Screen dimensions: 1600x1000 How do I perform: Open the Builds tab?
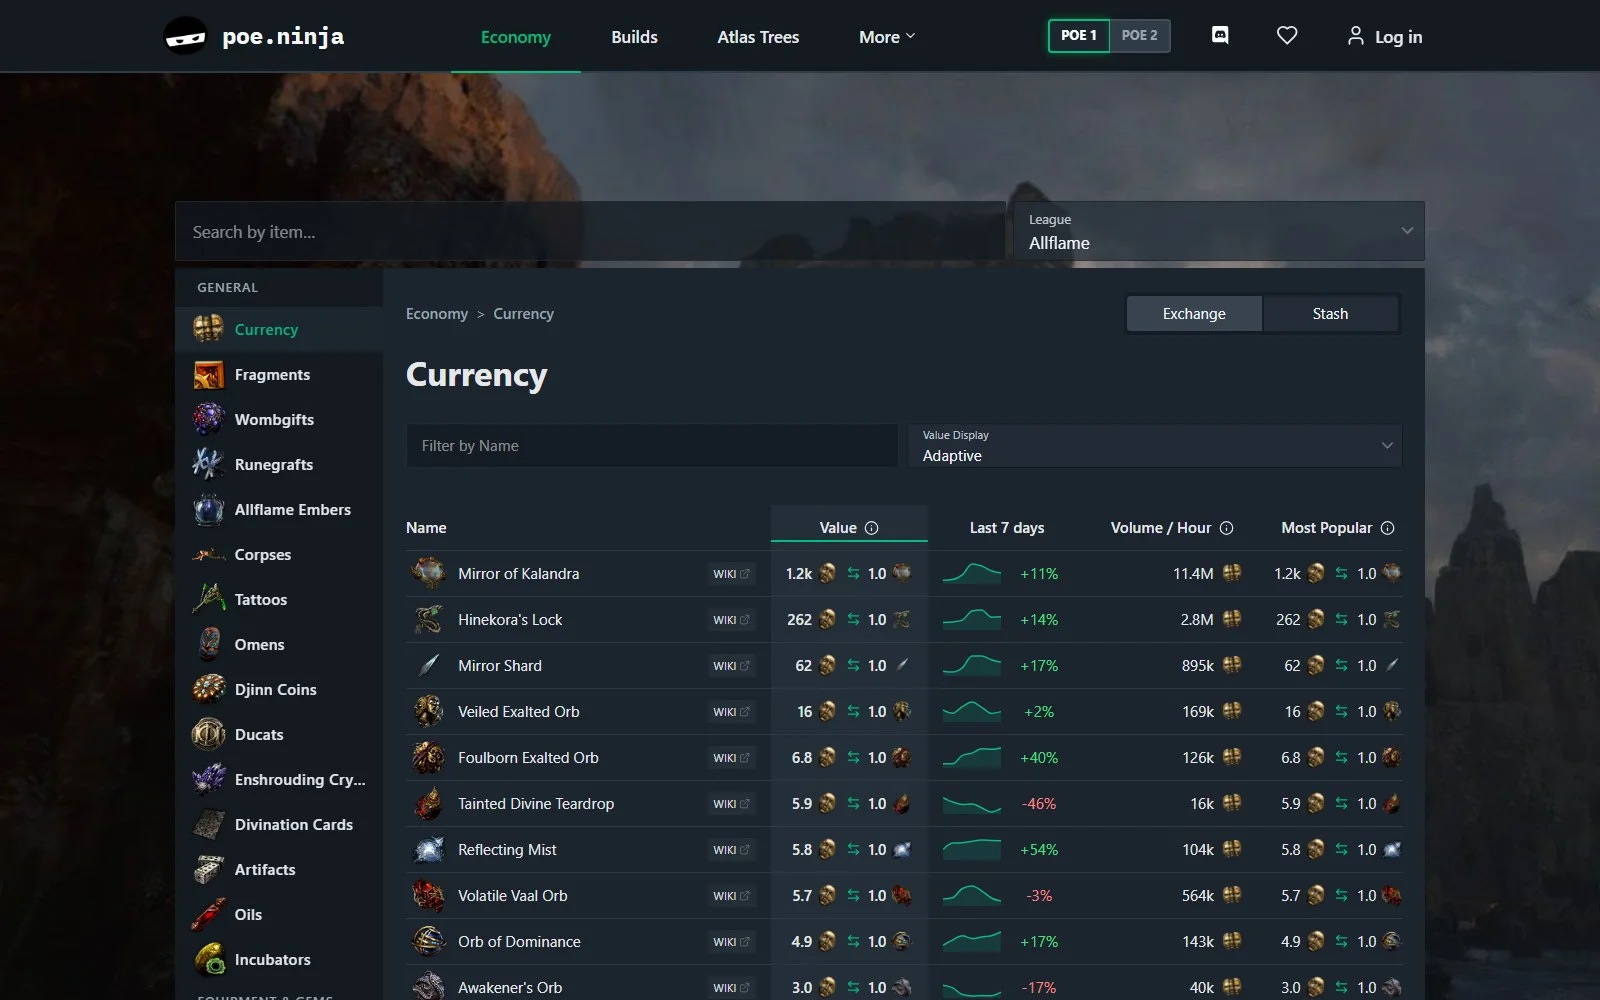coord(634,37)
